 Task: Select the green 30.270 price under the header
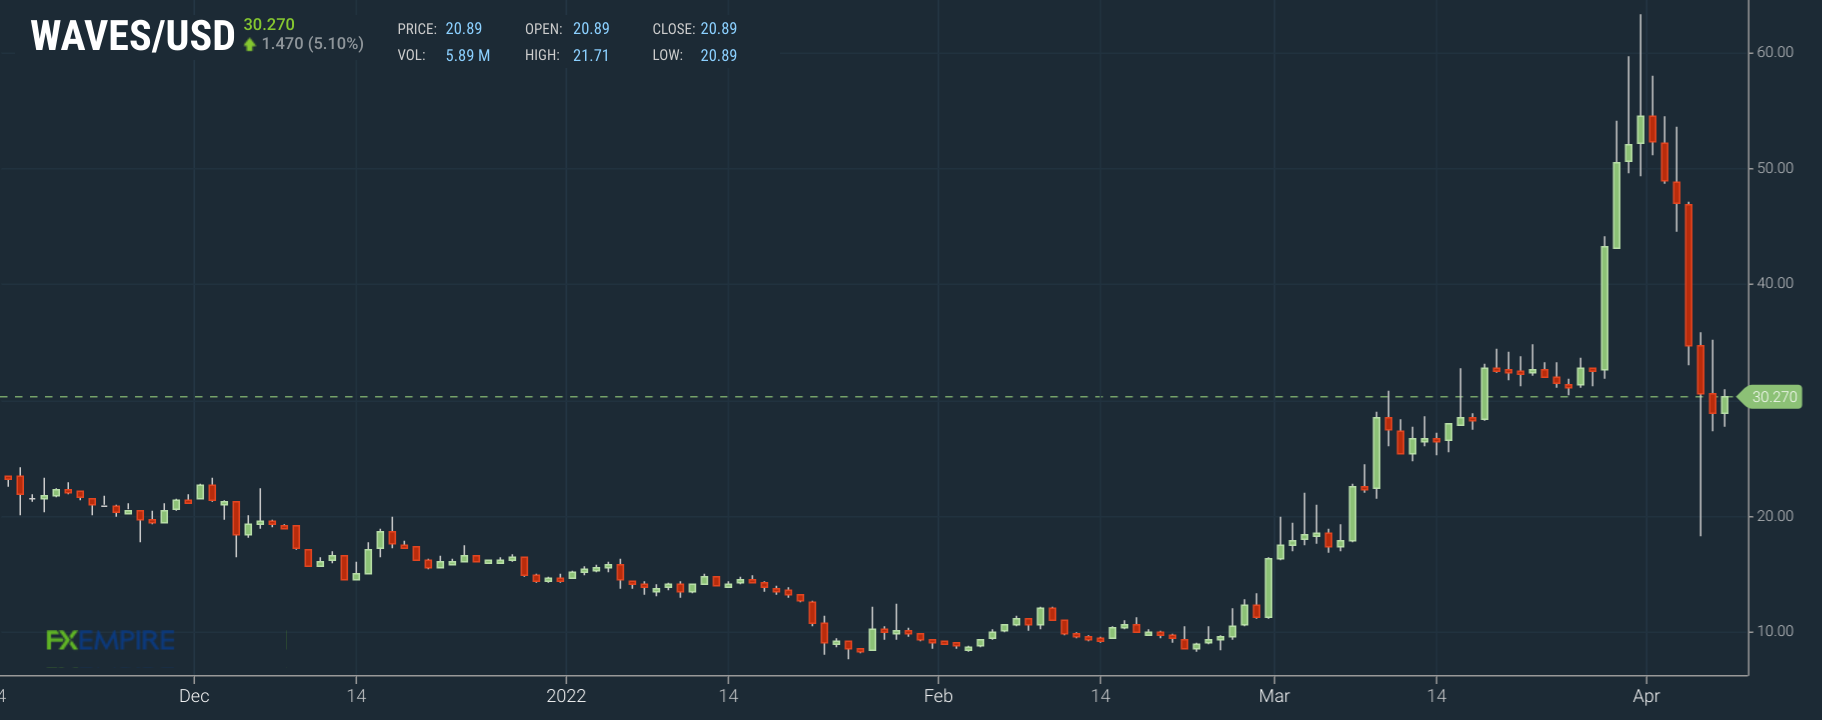tap(269, 24)
